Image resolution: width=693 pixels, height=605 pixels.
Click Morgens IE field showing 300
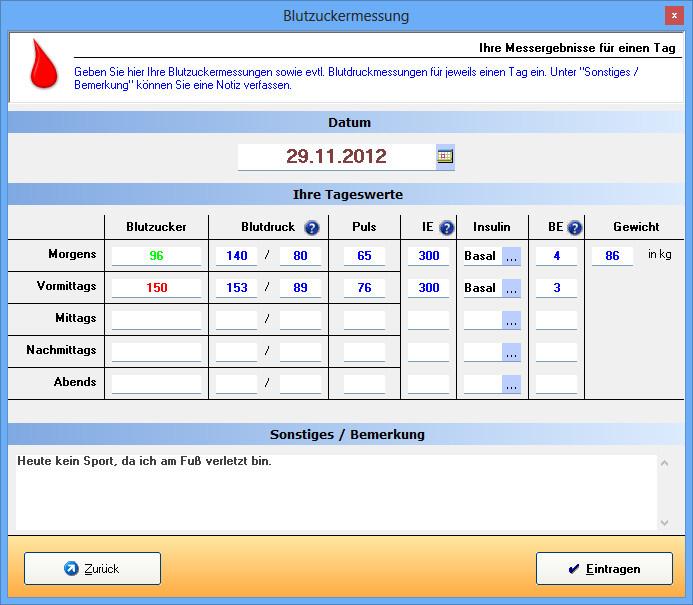pyautogui.click(x=429, y=256)
